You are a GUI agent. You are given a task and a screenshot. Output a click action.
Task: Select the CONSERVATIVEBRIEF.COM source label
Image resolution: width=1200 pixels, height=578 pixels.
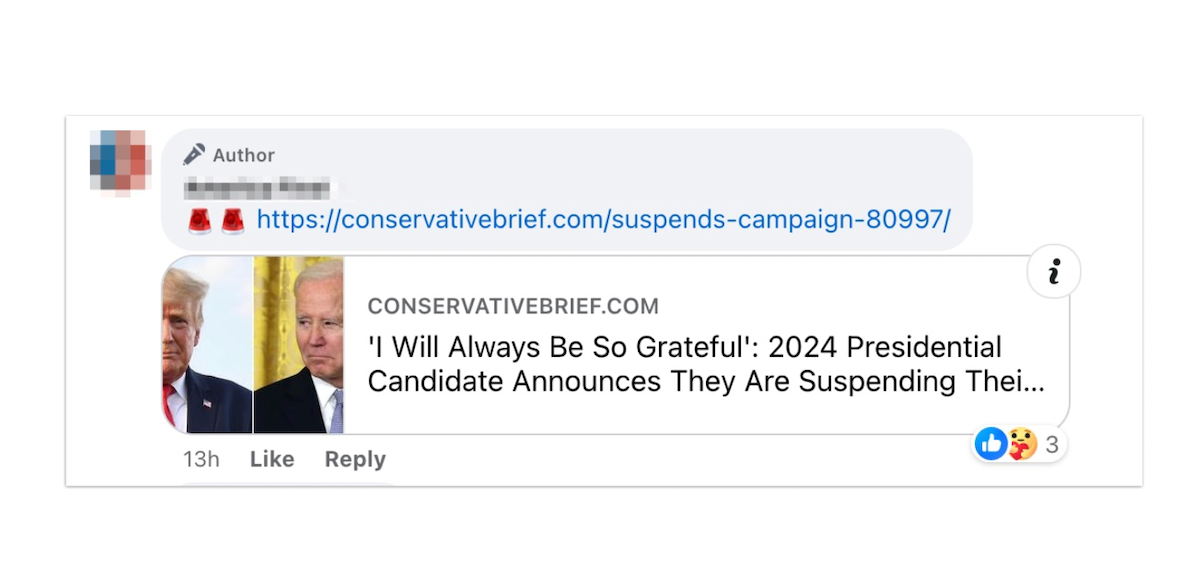click(x=513, y=306)
